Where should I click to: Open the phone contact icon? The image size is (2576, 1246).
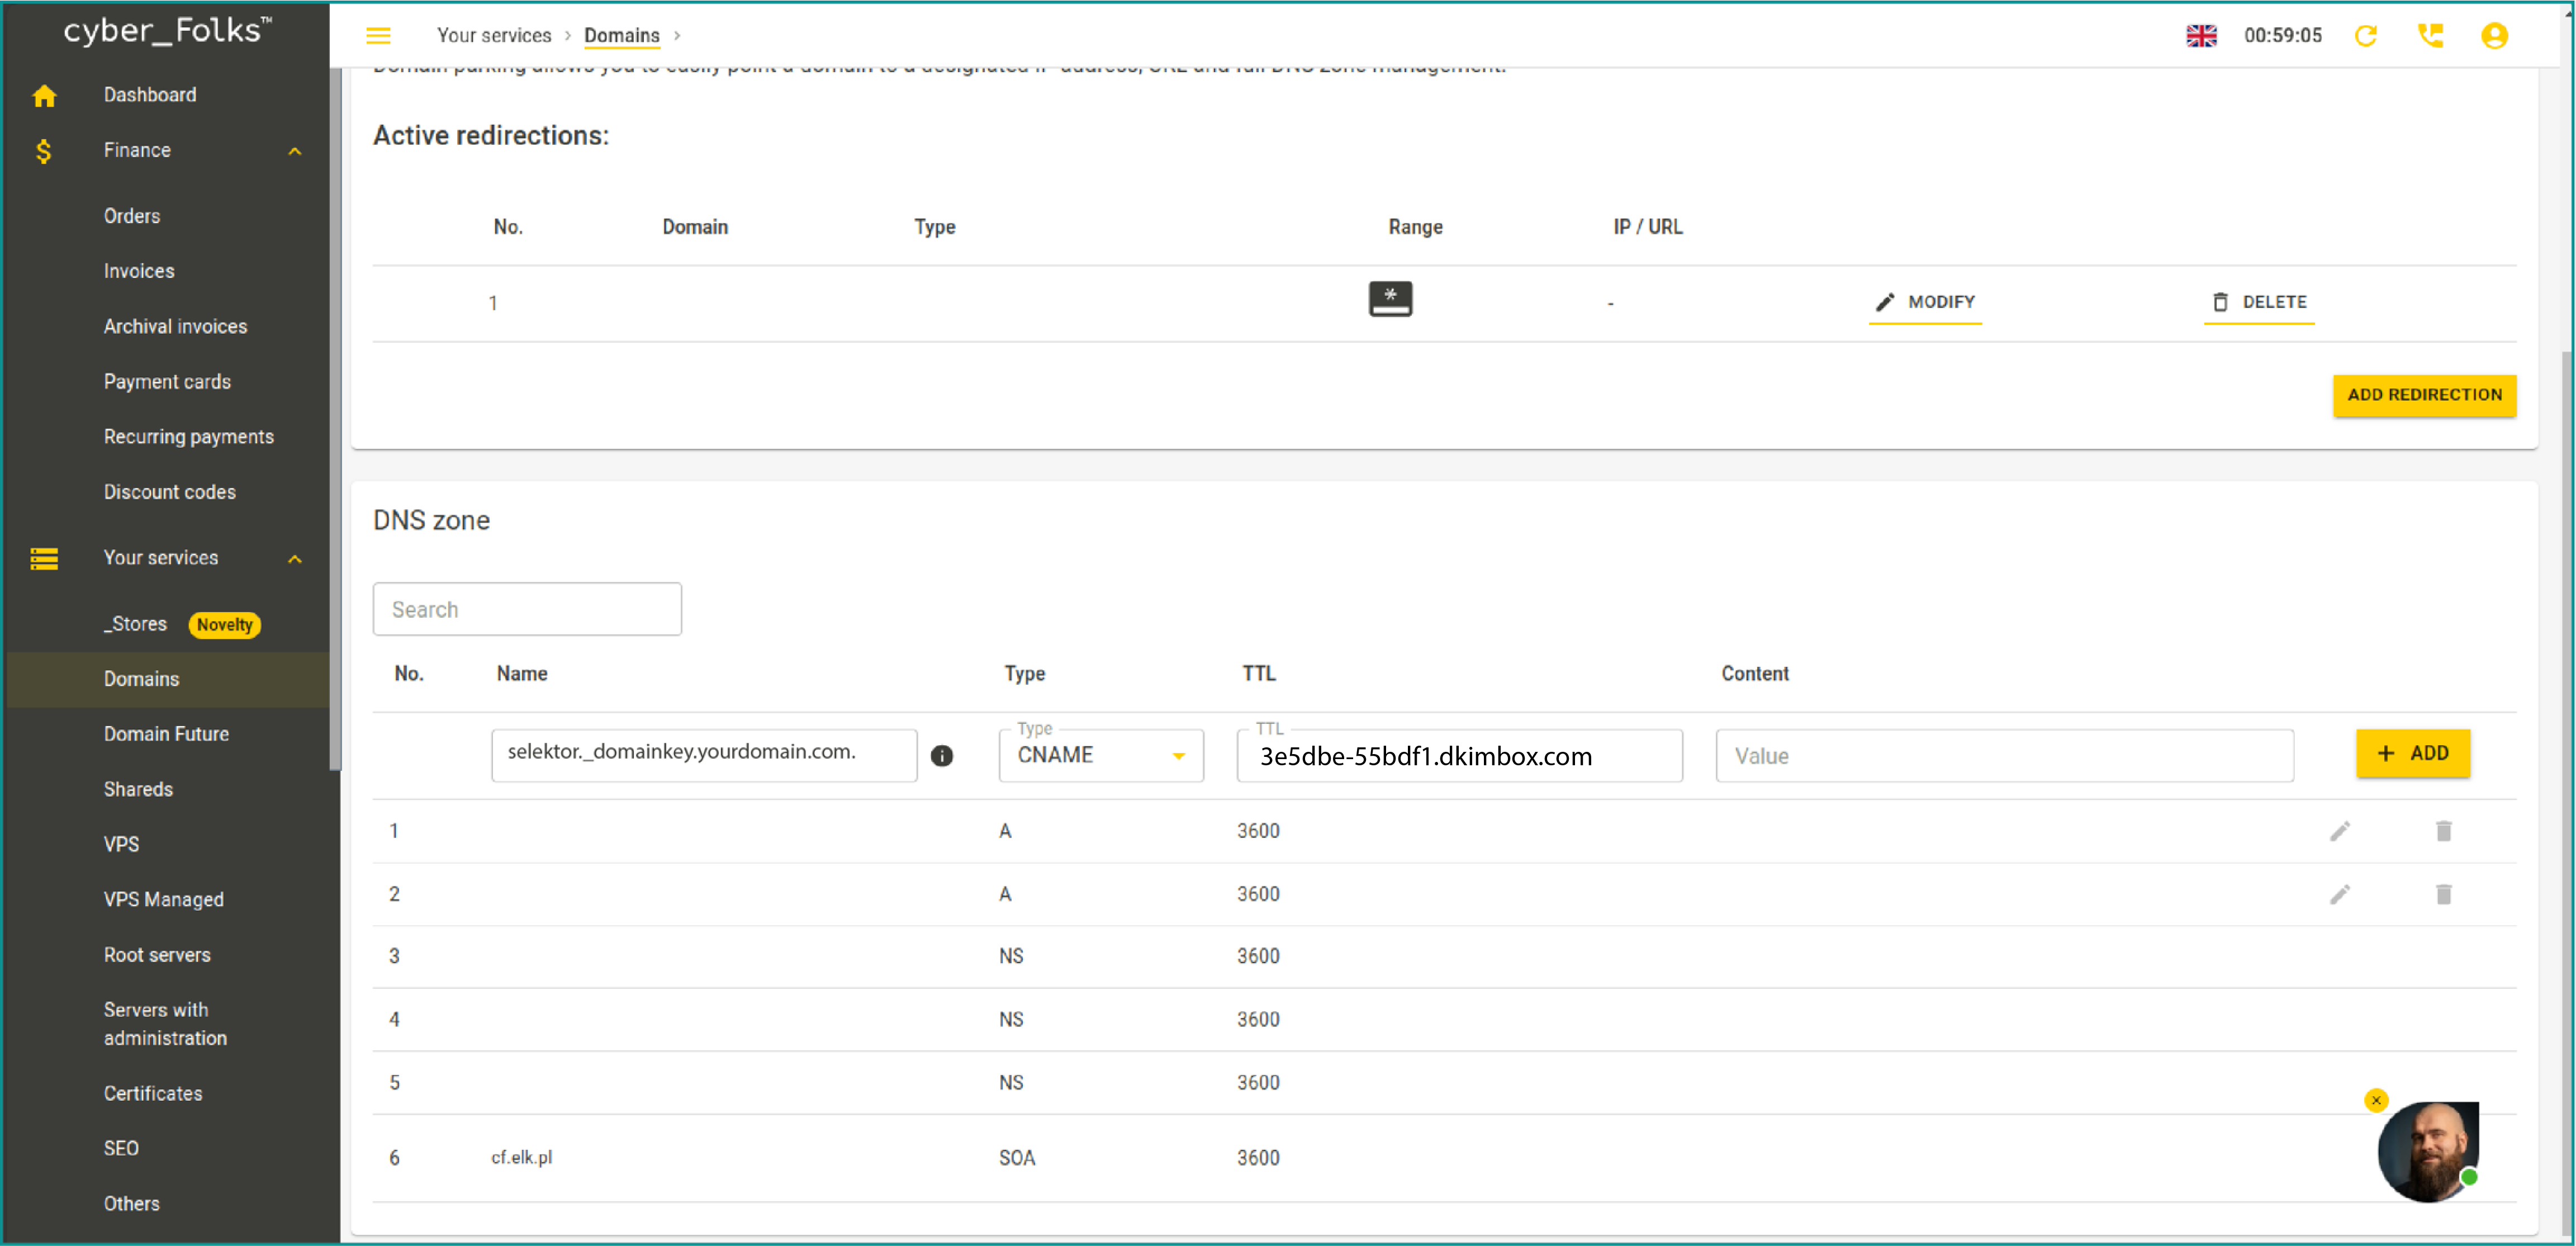pos(2430,36)
